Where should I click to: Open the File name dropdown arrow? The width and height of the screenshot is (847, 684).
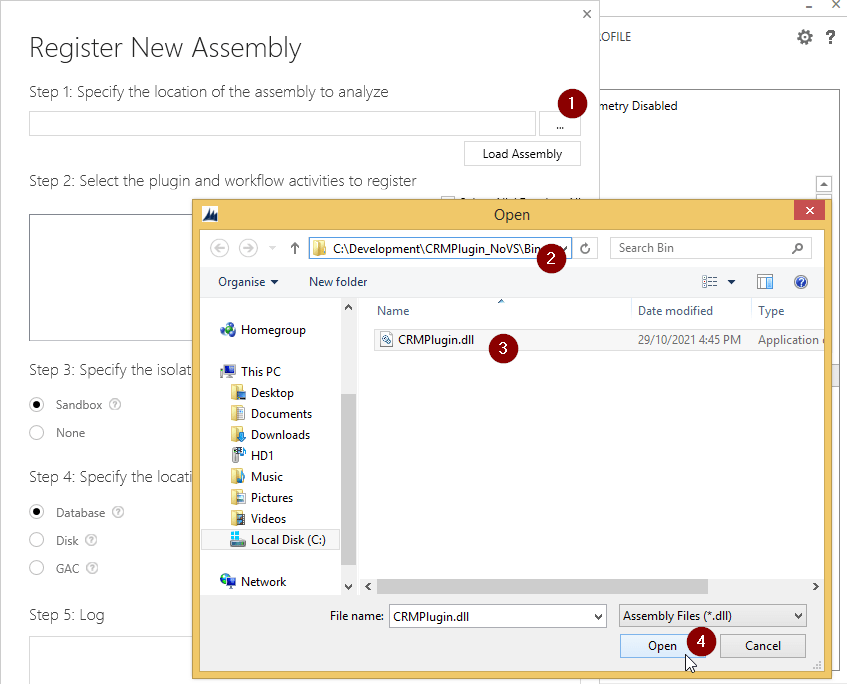click(598, 616)
